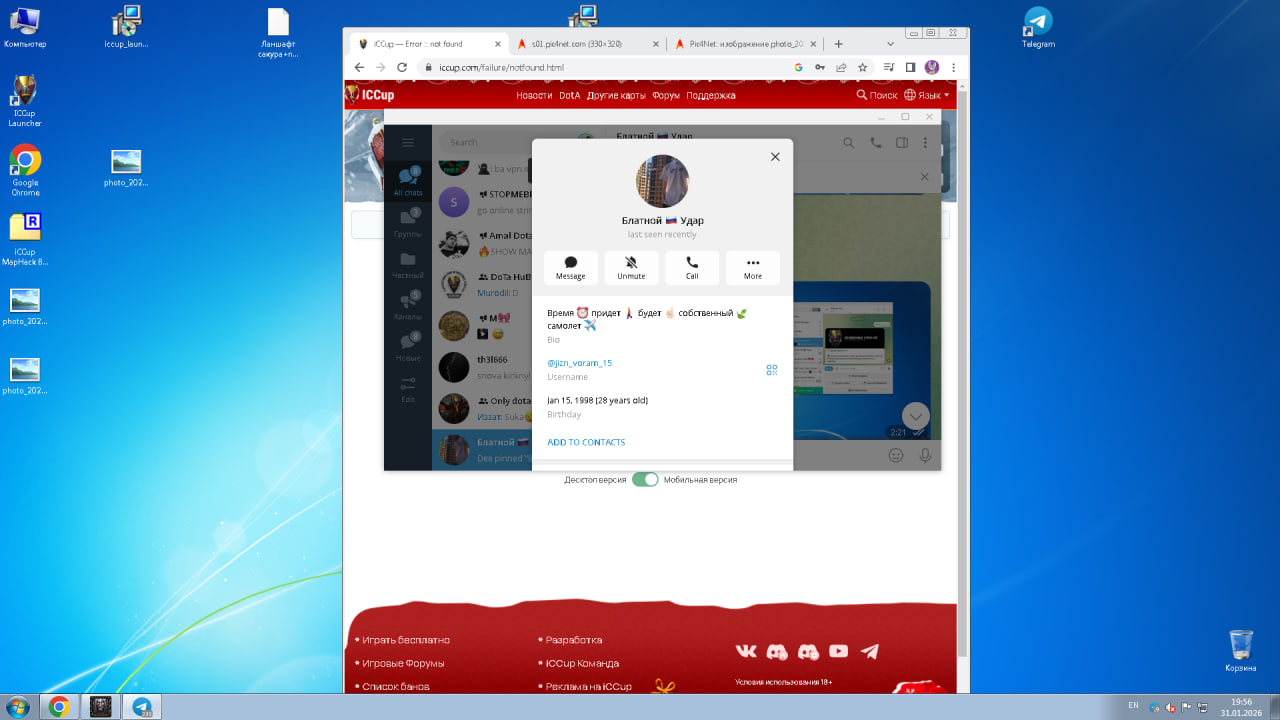Show the QR code for the username
The image size is (1280, 720).
pos(772,369)
